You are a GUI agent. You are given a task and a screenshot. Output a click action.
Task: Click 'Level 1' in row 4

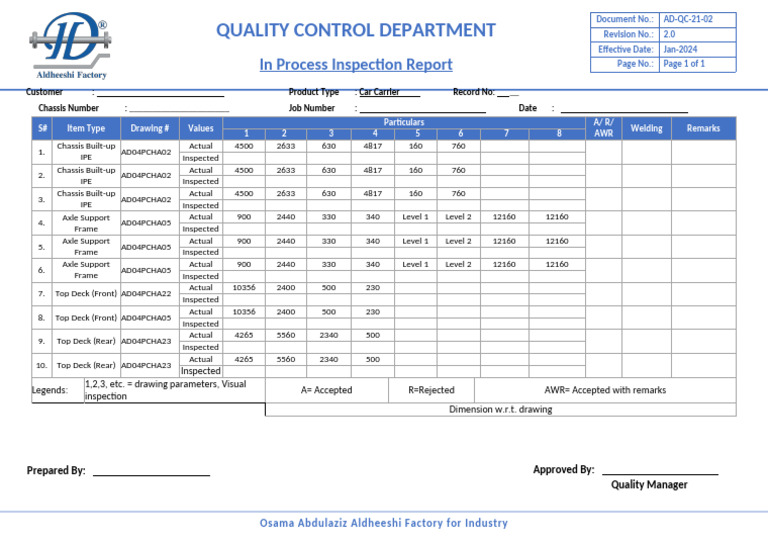click(415, 217)
